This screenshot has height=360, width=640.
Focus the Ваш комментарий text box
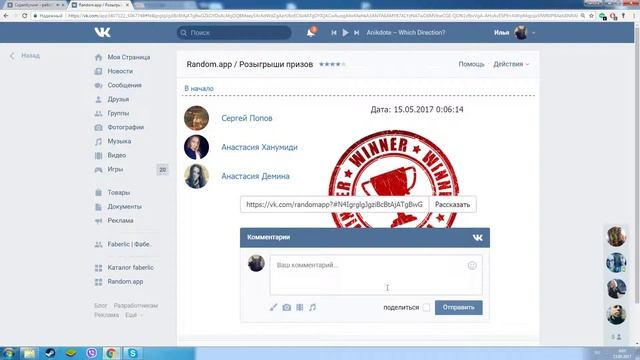point(376,275)
